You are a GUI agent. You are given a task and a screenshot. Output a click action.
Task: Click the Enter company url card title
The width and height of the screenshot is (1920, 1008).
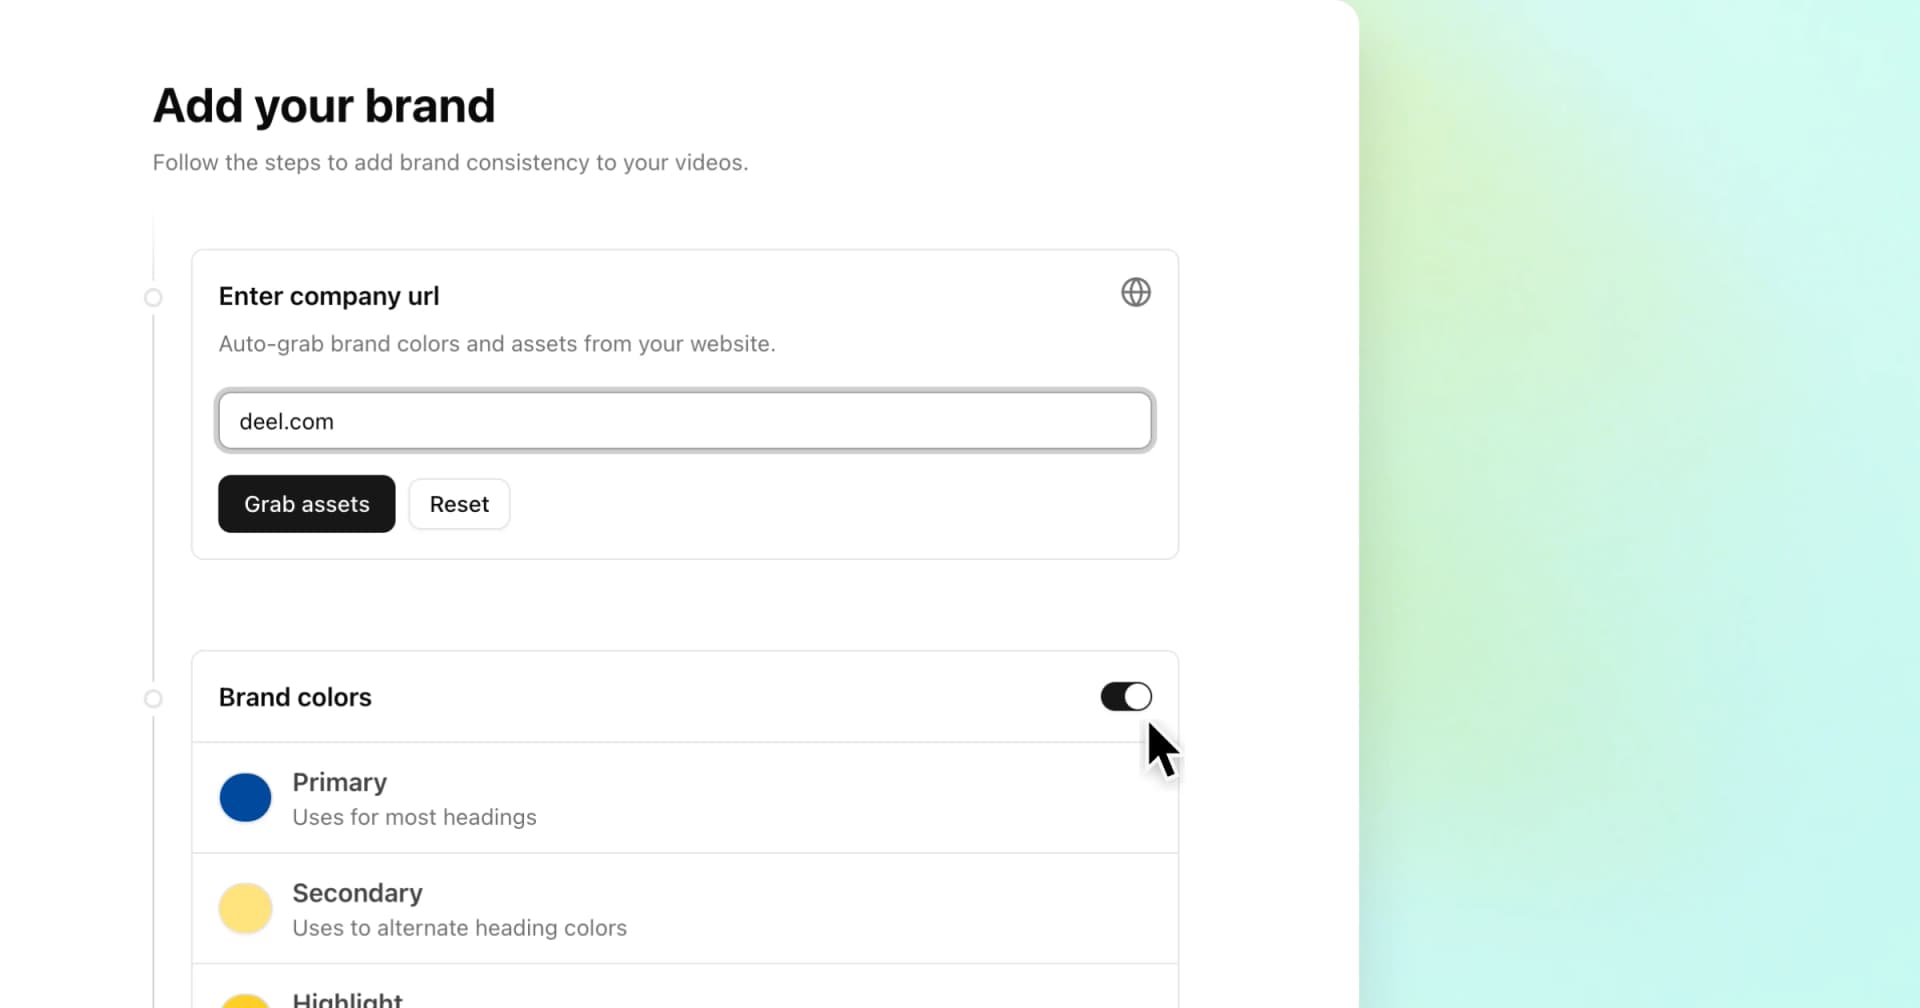point(329,295)
